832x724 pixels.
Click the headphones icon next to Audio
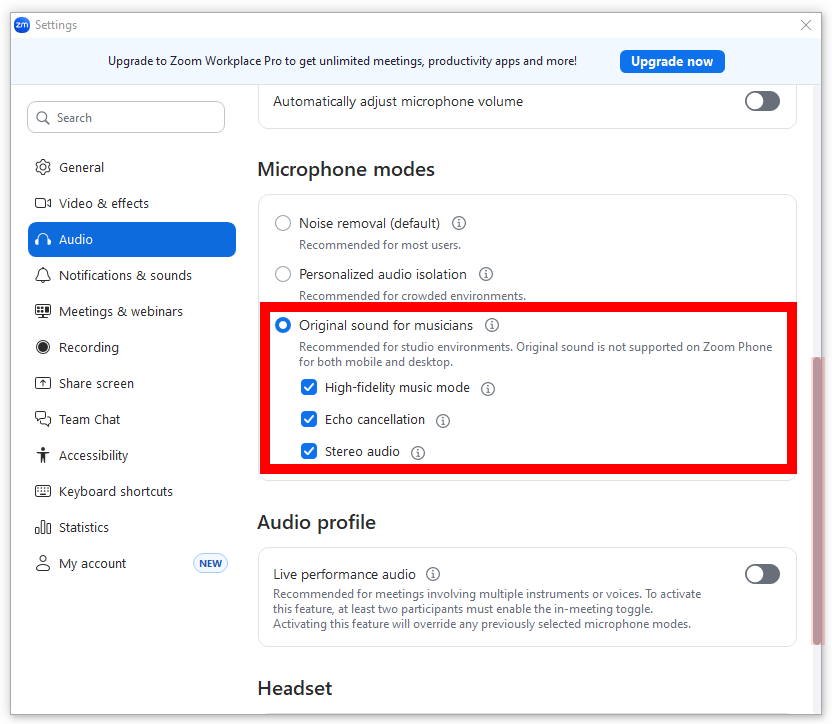click(x=42, y=239)
